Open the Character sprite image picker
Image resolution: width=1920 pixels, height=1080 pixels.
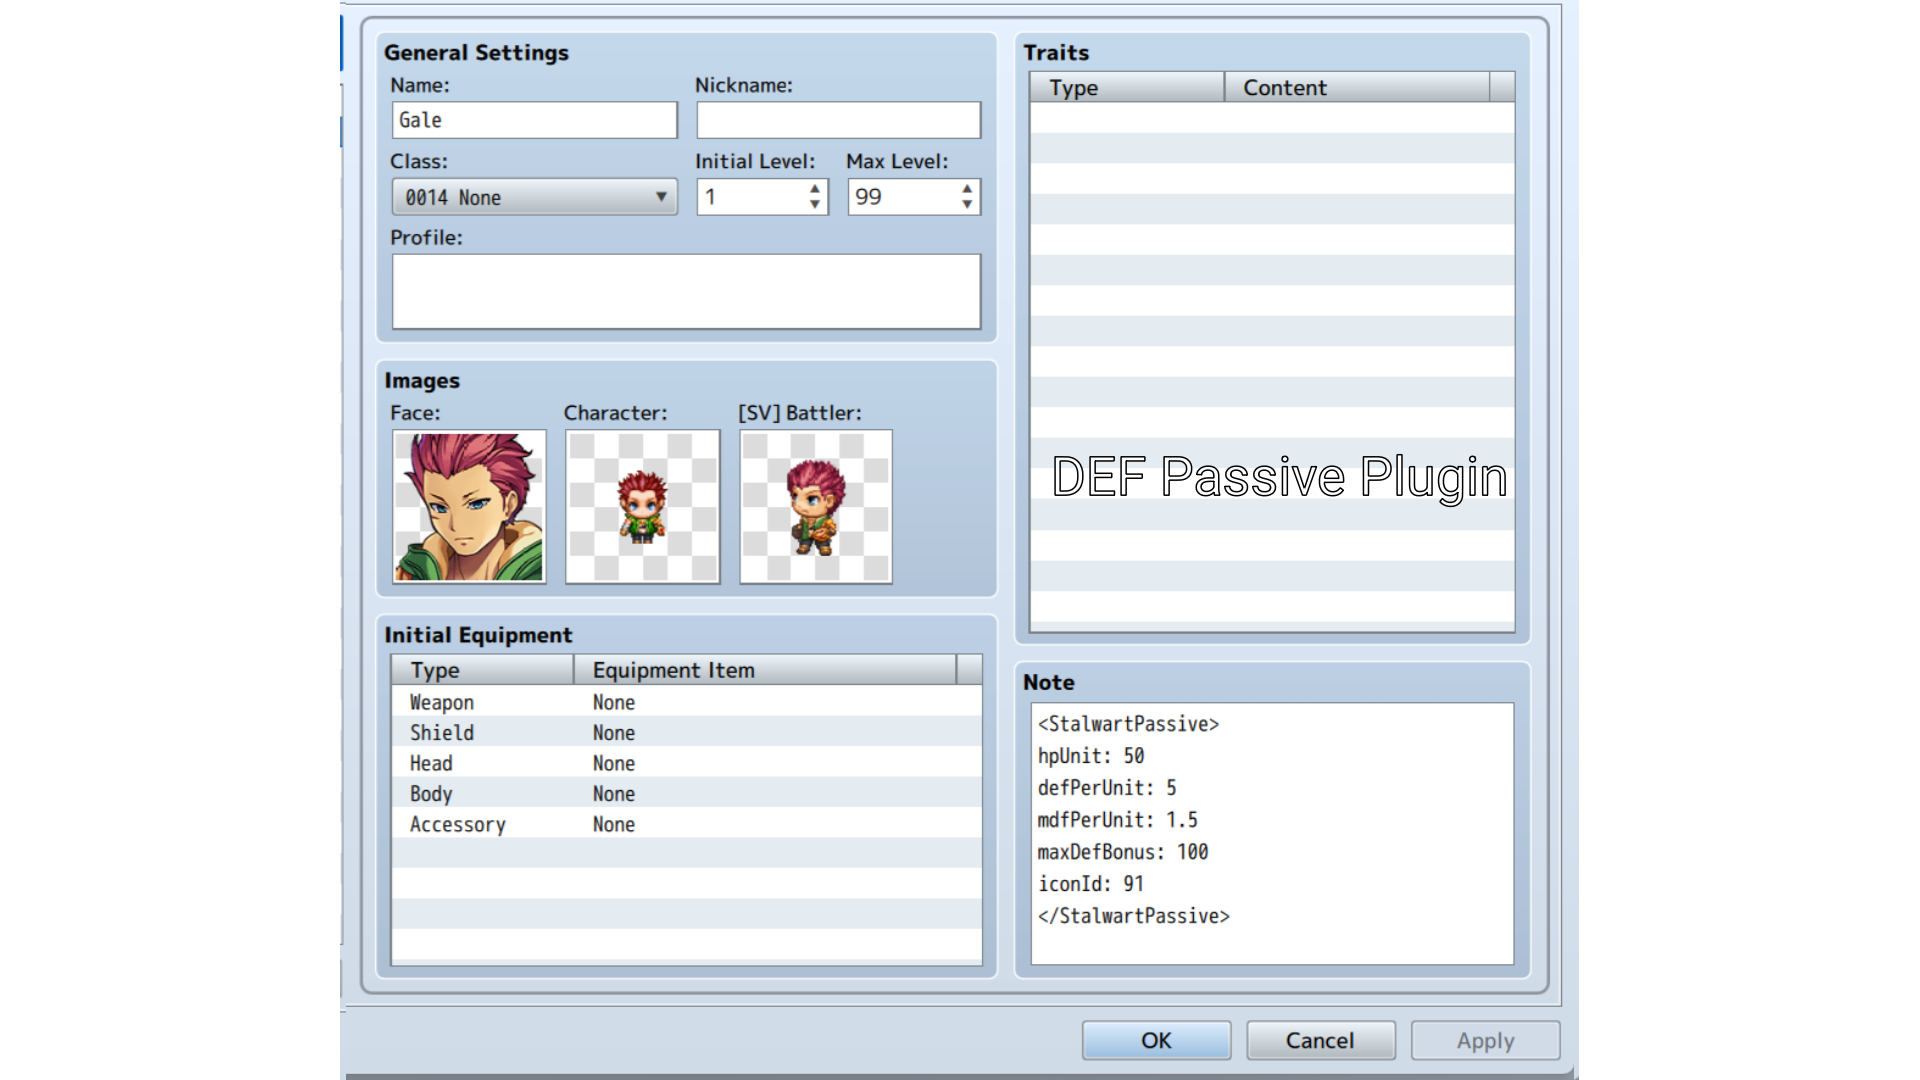coord(642,506)
